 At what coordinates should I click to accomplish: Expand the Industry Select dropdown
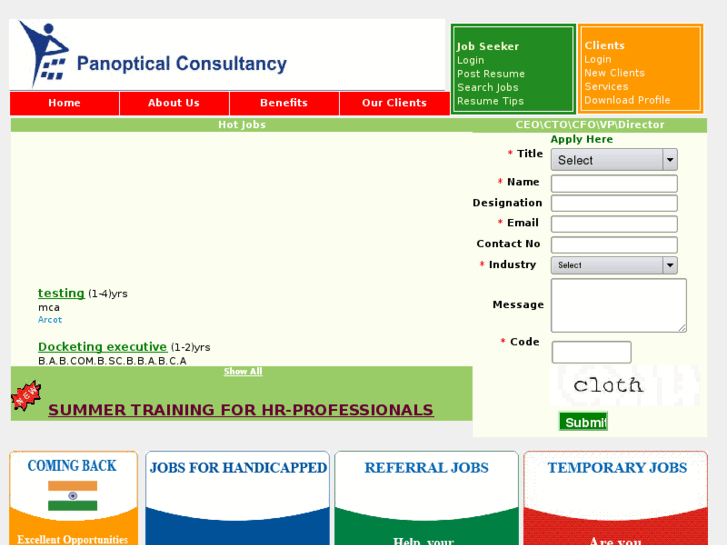click(x=614, y=265)
